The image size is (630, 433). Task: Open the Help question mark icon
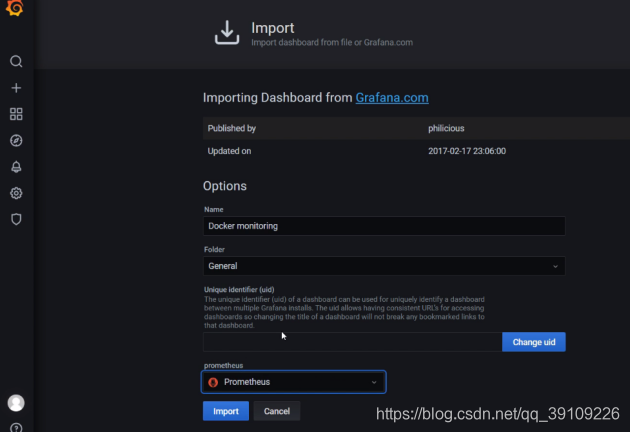pos(16,427)
